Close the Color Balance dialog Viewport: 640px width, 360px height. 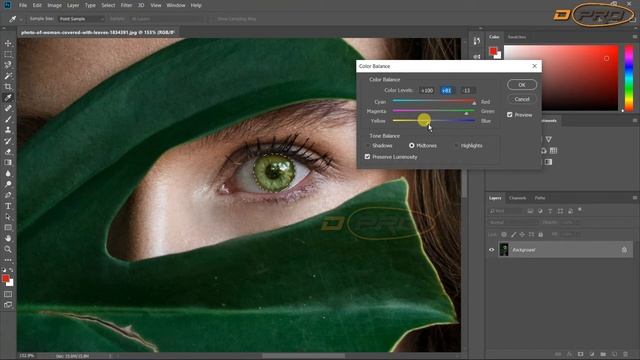point(535,66)
